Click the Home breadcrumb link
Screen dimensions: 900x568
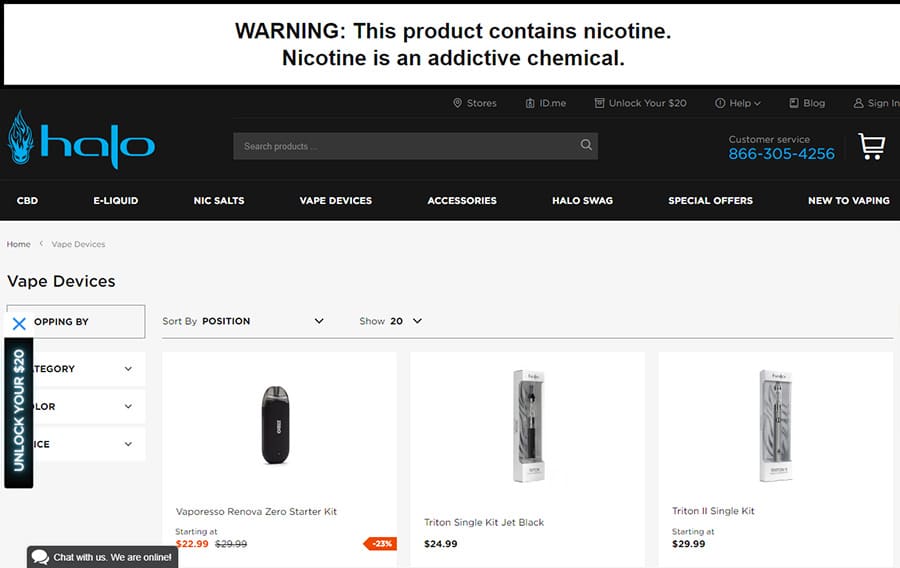pyautogui.click(x=19, y=244)
